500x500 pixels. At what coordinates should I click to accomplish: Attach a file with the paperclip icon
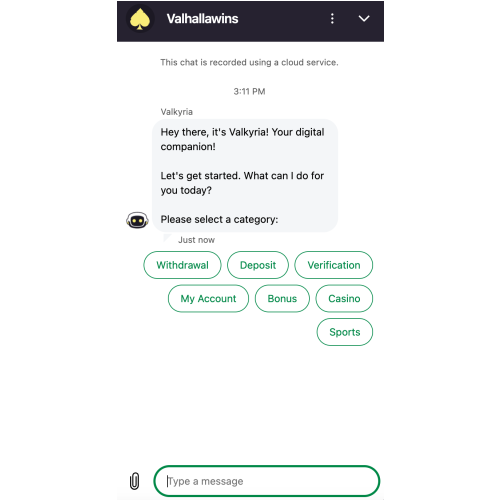[134, 481]
